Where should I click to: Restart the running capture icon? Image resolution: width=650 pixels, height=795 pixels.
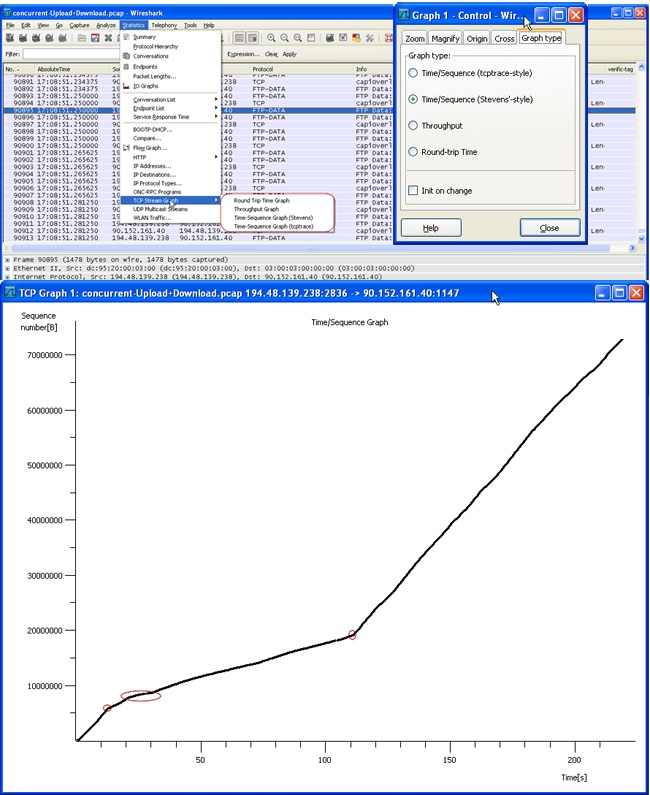point(62,38)
